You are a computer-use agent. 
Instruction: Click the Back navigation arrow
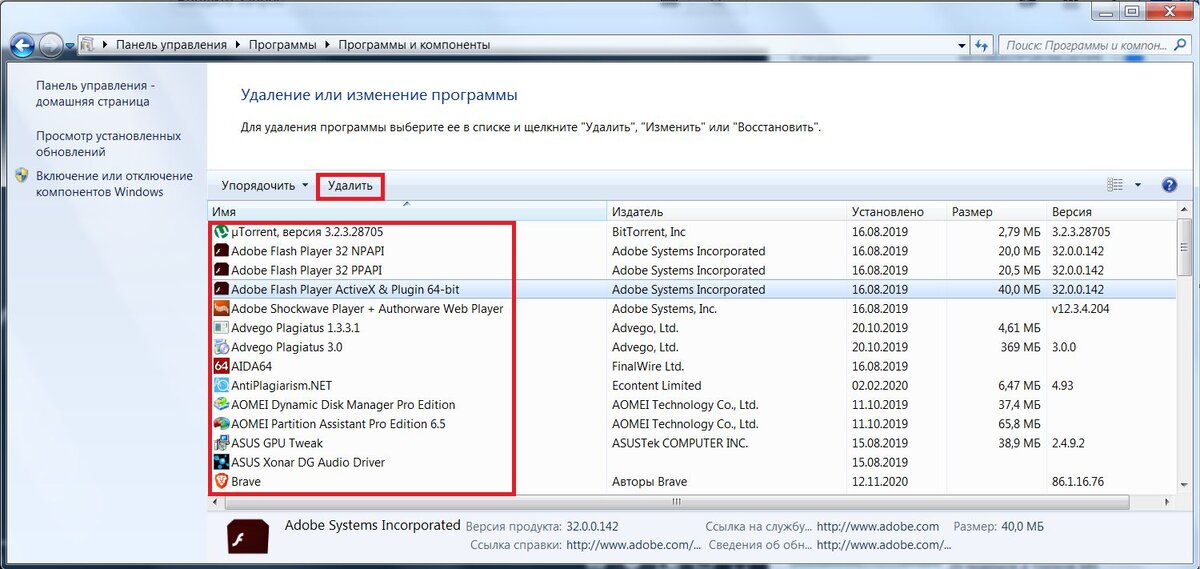[23, 45]
